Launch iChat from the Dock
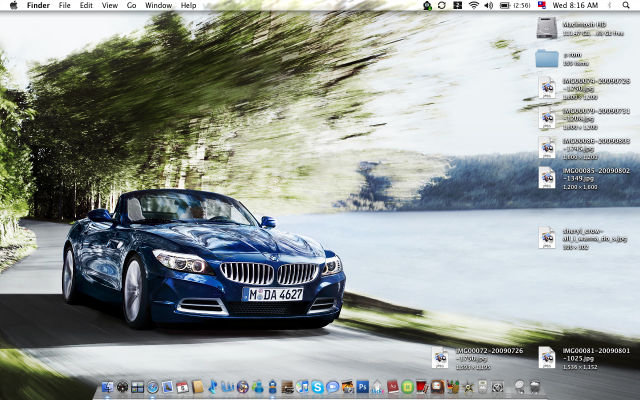The width and height of the screenshot is (640, 400). point(333,387)
